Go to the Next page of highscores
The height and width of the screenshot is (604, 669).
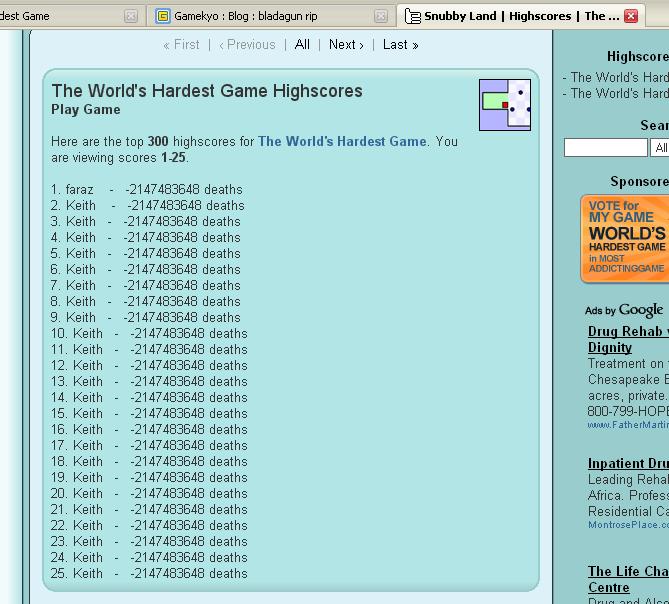click(x=346, y=45)
